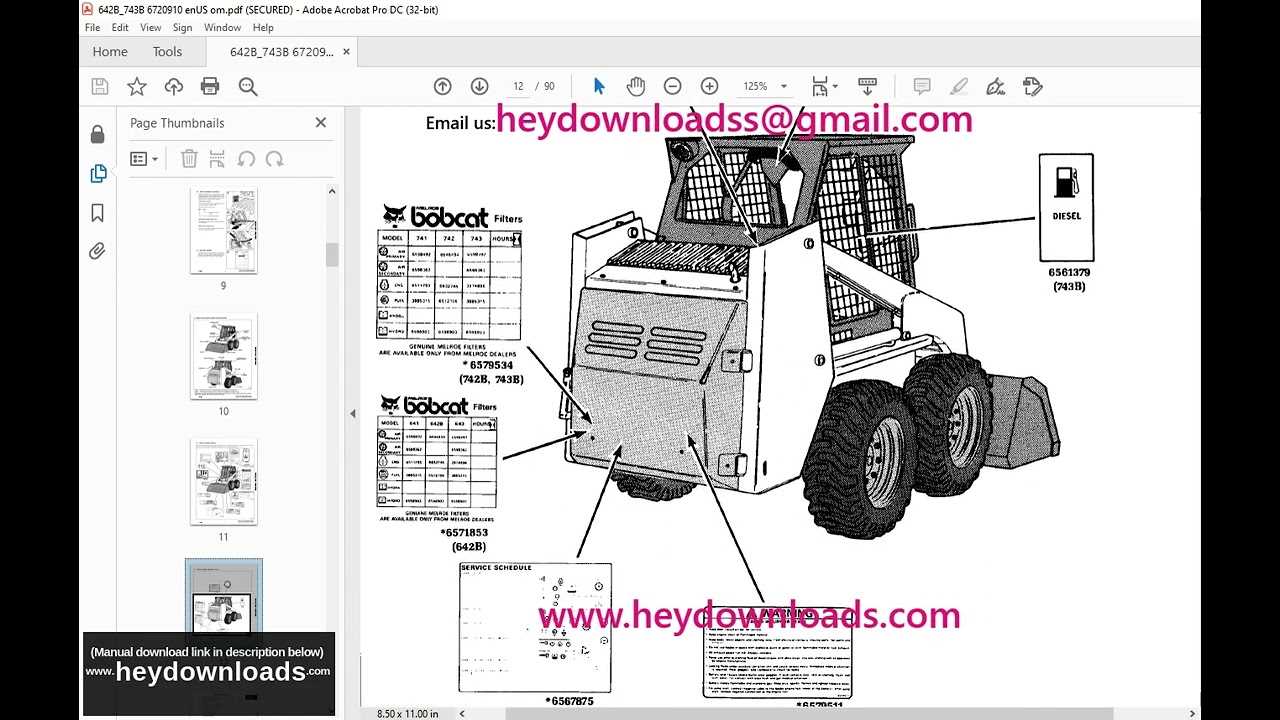Select page 11 thumbnail
This screenshot has height=720, width=1280.
point(223,481)
